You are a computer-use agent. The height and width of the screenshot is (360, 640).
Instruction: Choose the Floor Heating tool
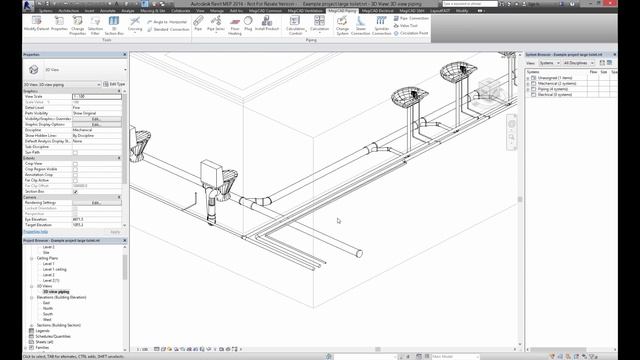235,25
